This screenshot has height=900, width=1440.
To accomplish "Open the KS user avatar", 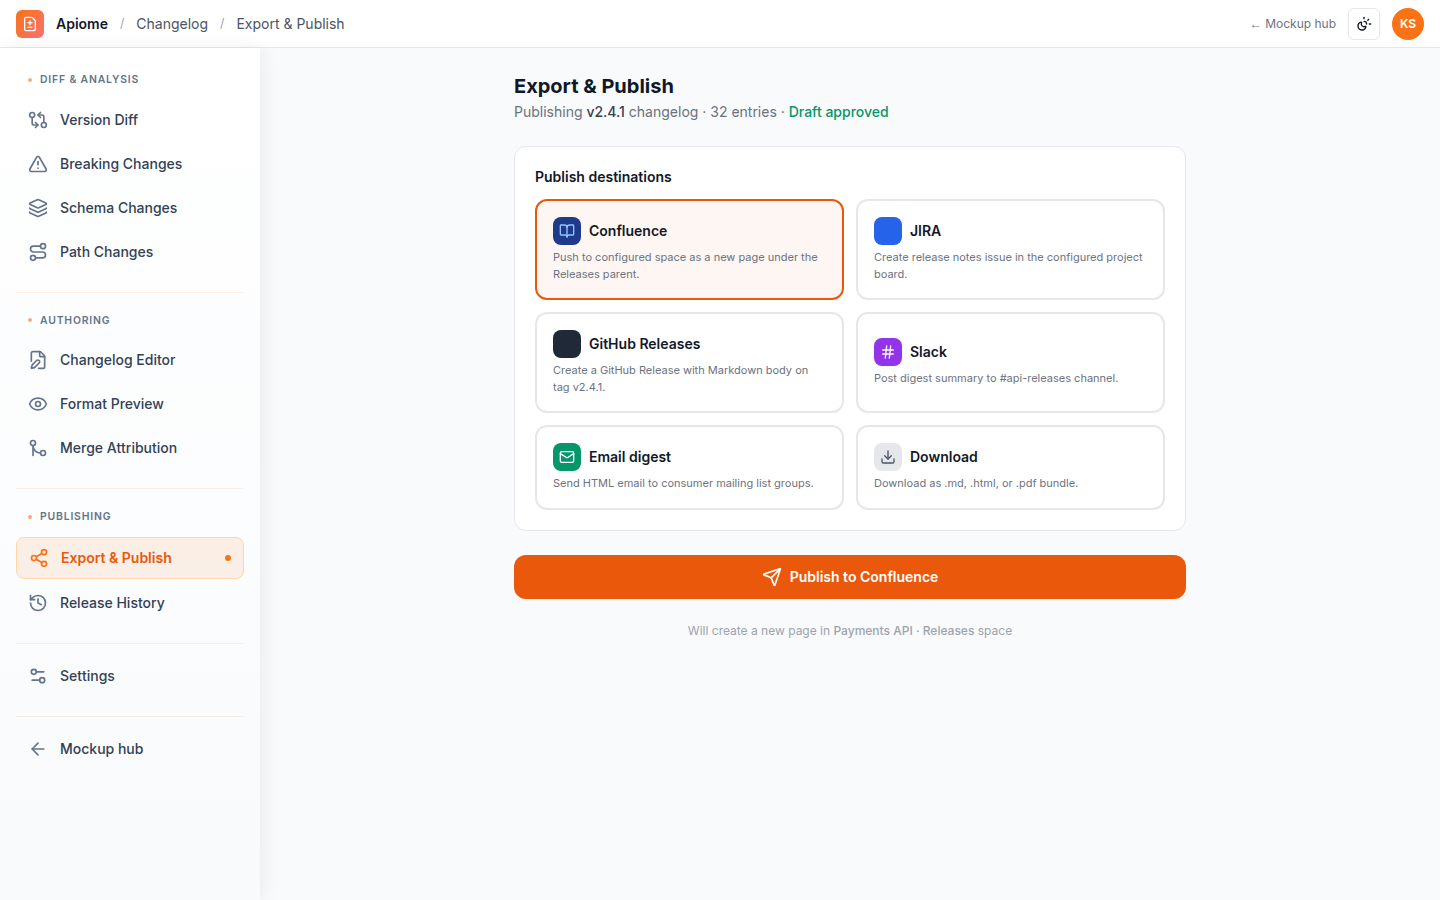I will 1408,24.
